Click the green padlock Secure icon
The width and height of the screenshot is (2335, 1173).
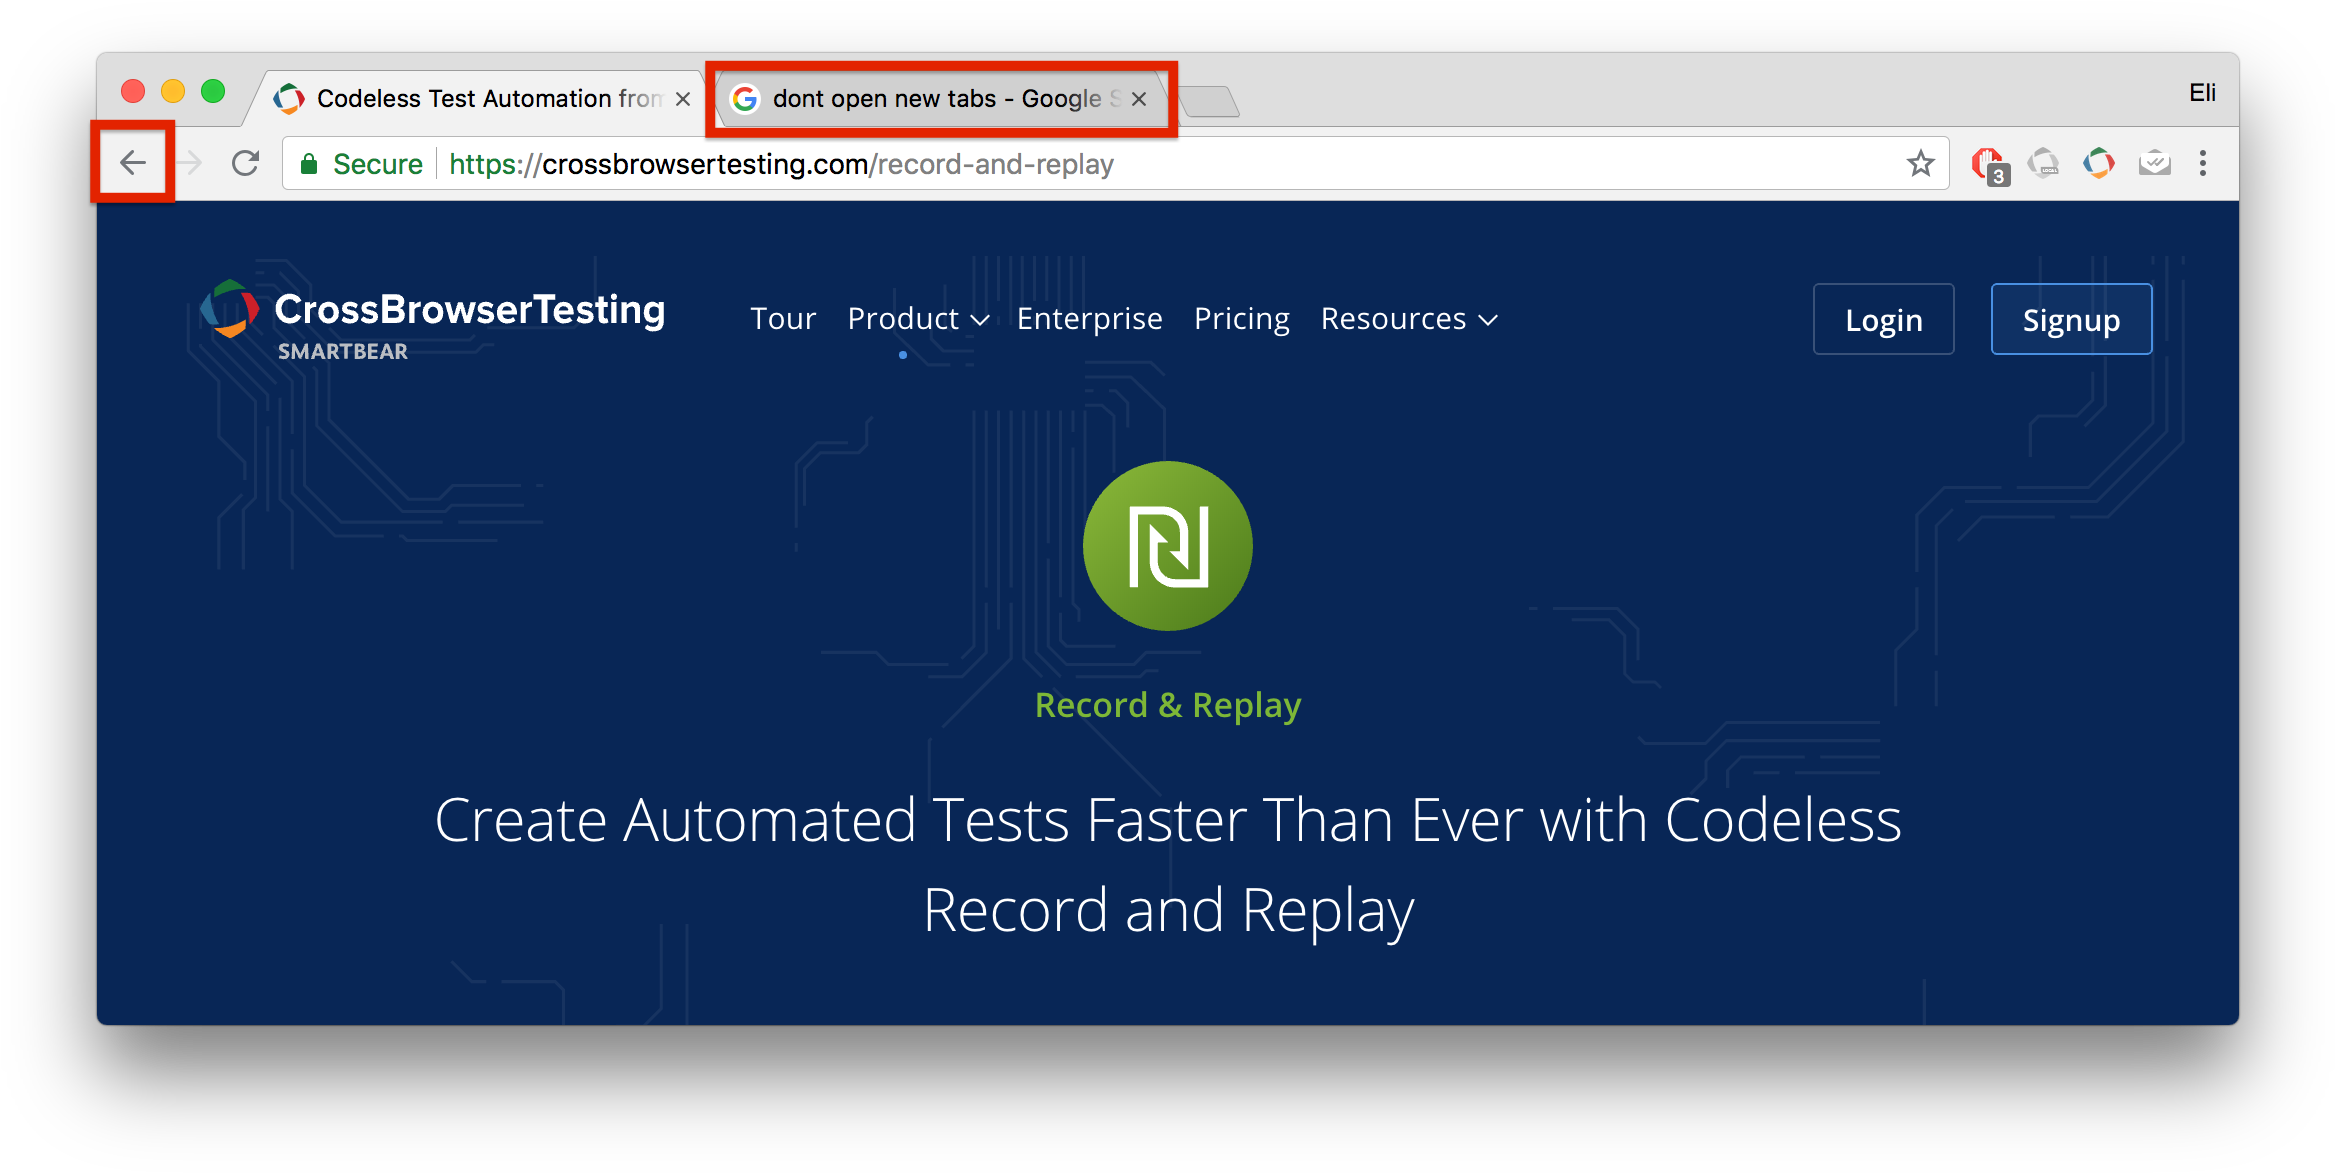309,164
